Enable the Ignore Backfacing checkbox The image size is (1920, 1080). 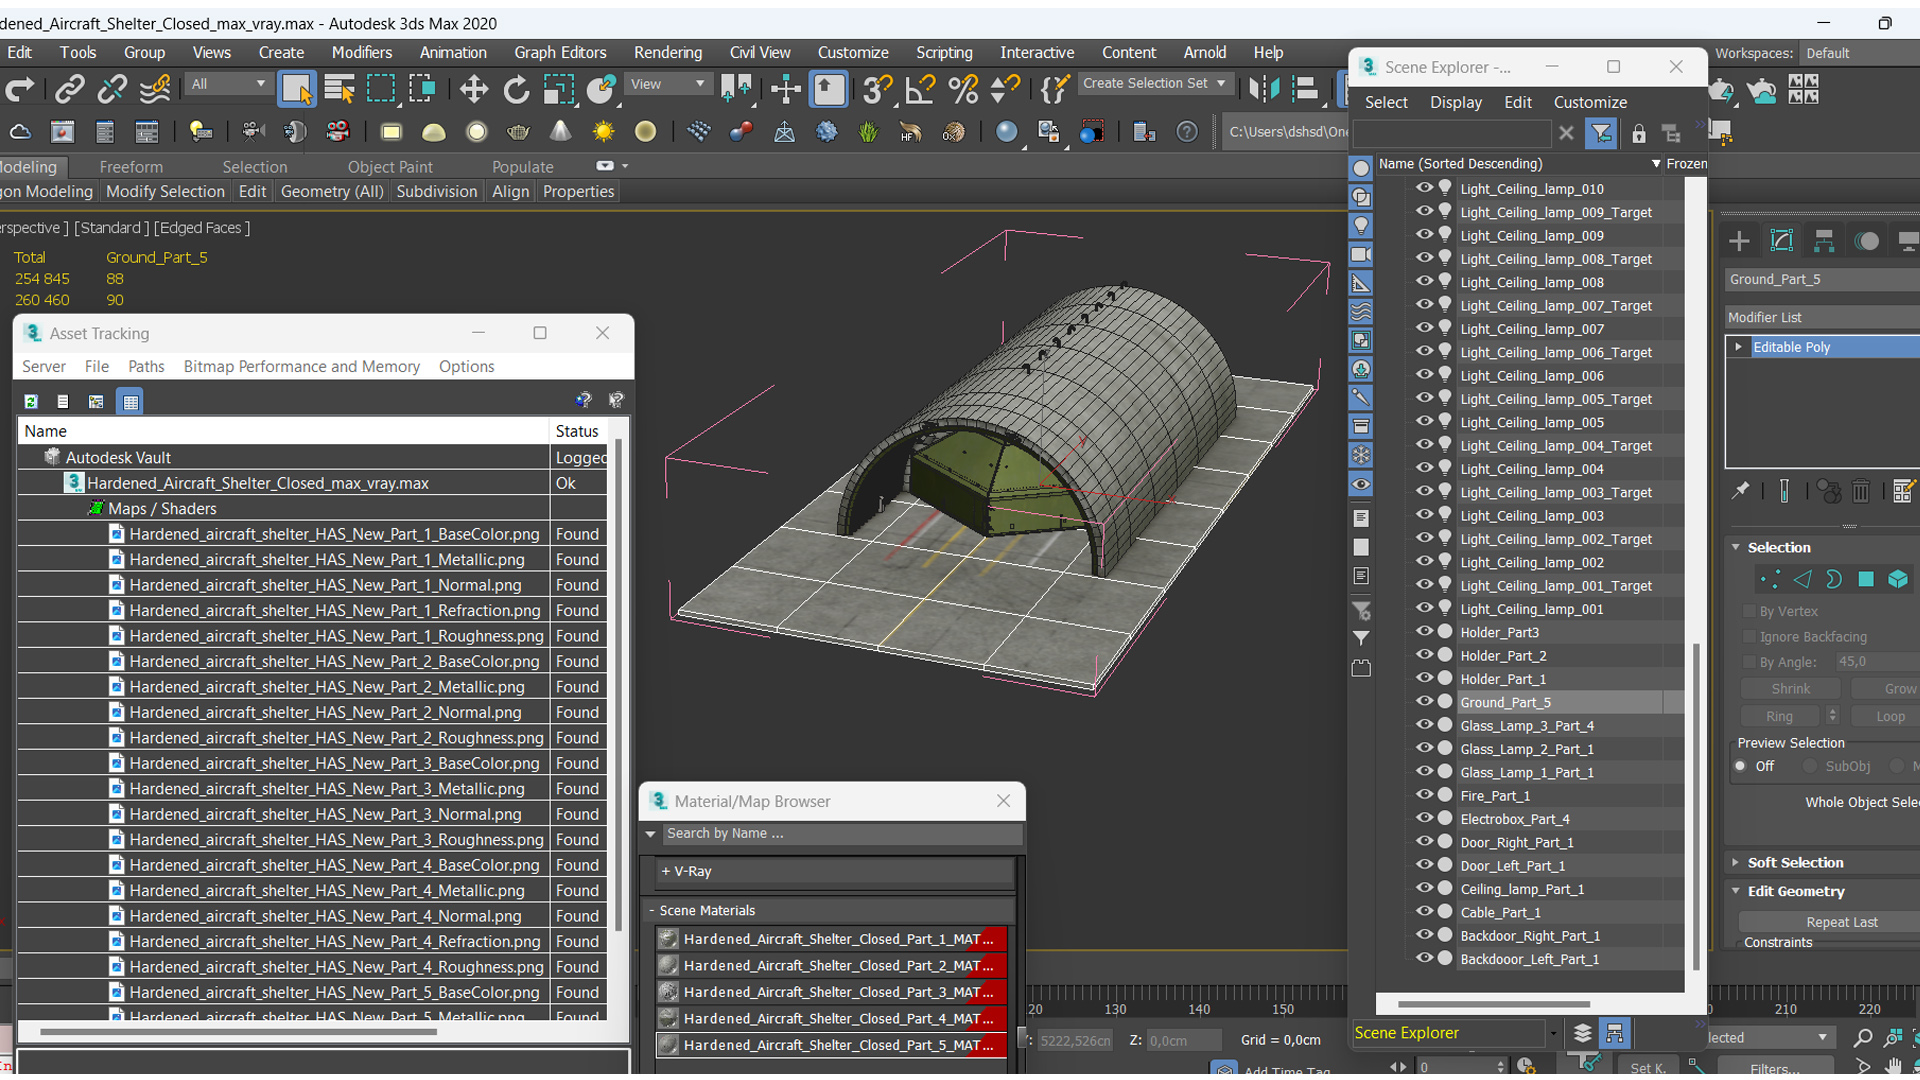[1750, 637]
